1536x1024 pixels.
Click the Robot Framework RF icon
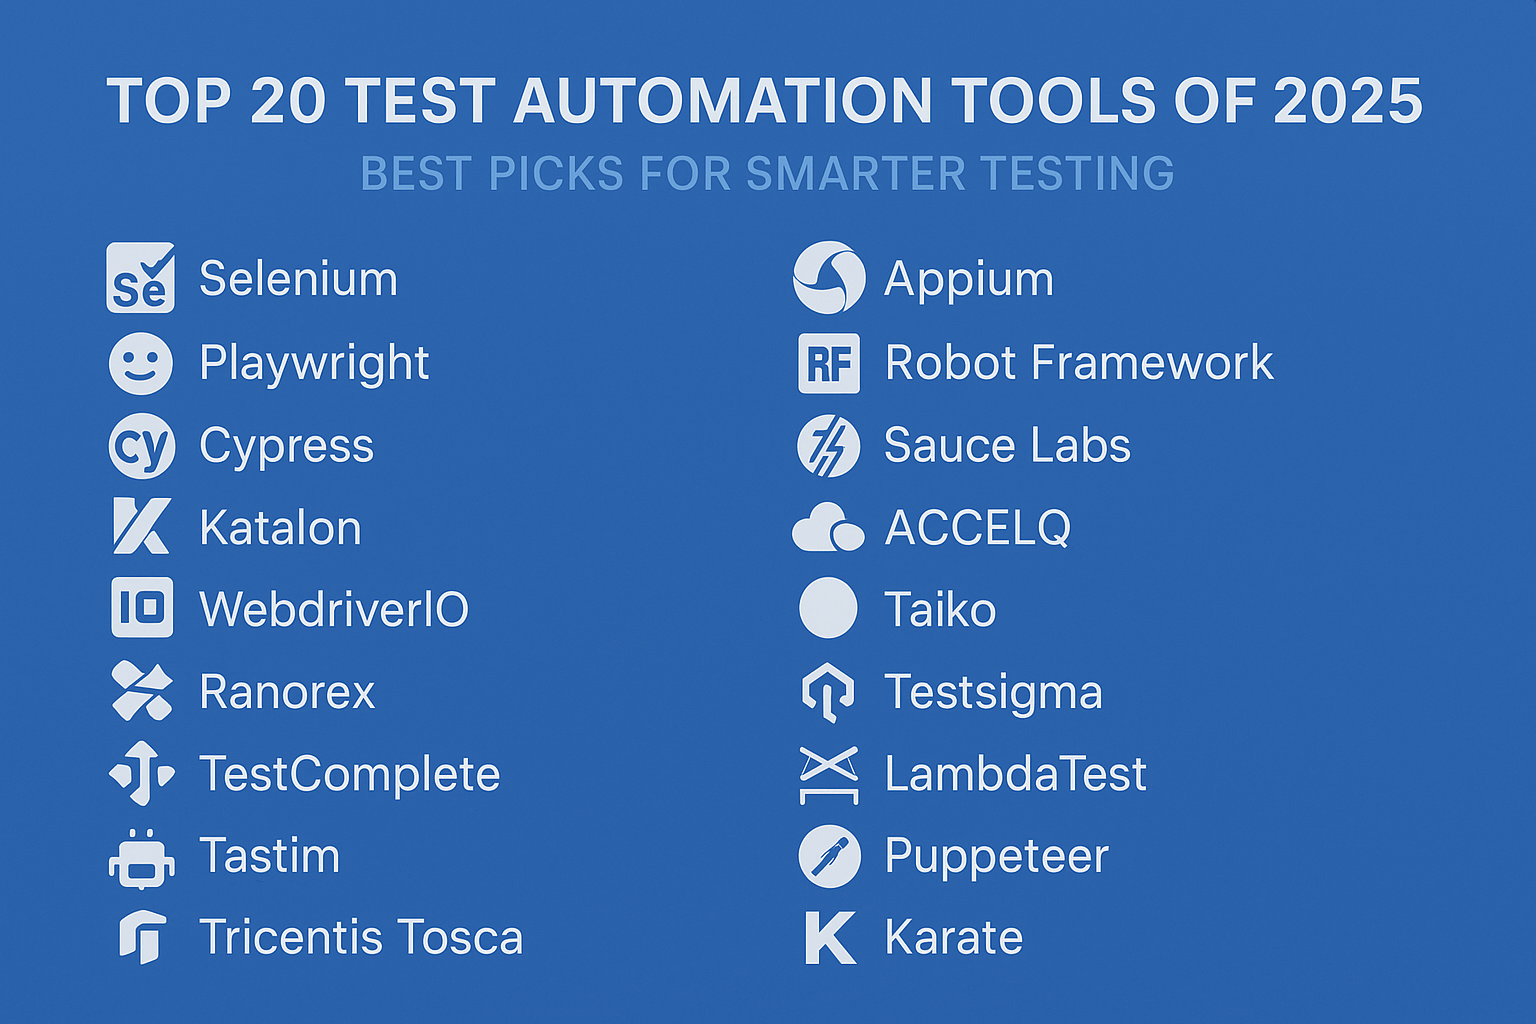pos(829,363)
